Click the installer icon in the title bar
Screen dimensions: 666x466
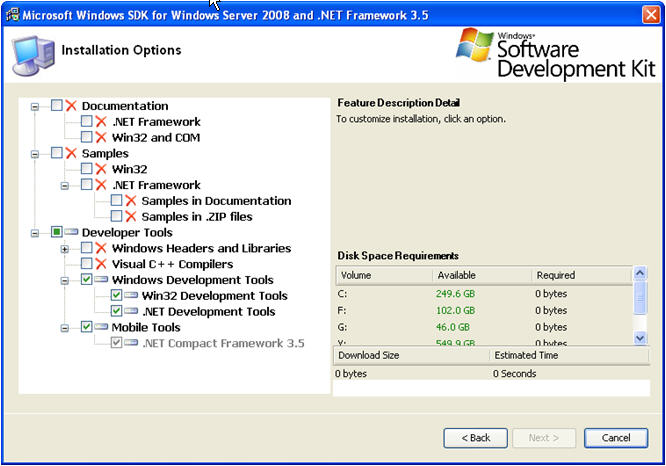12,15
